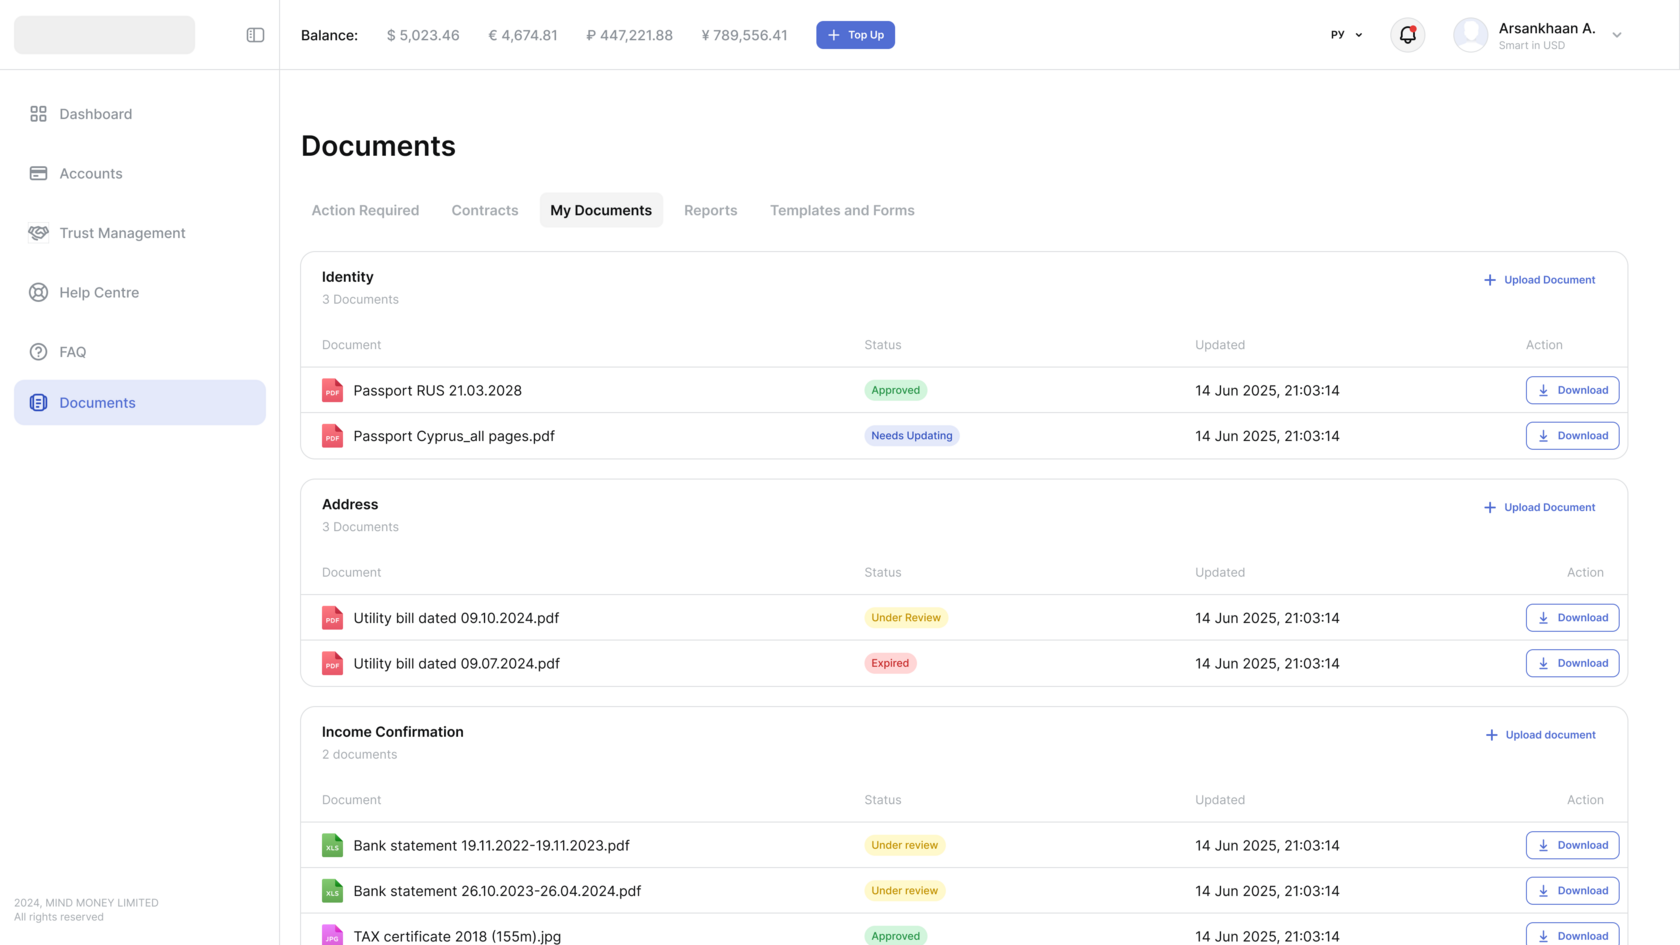Upload a document to Identity section

pos(1539,280)
